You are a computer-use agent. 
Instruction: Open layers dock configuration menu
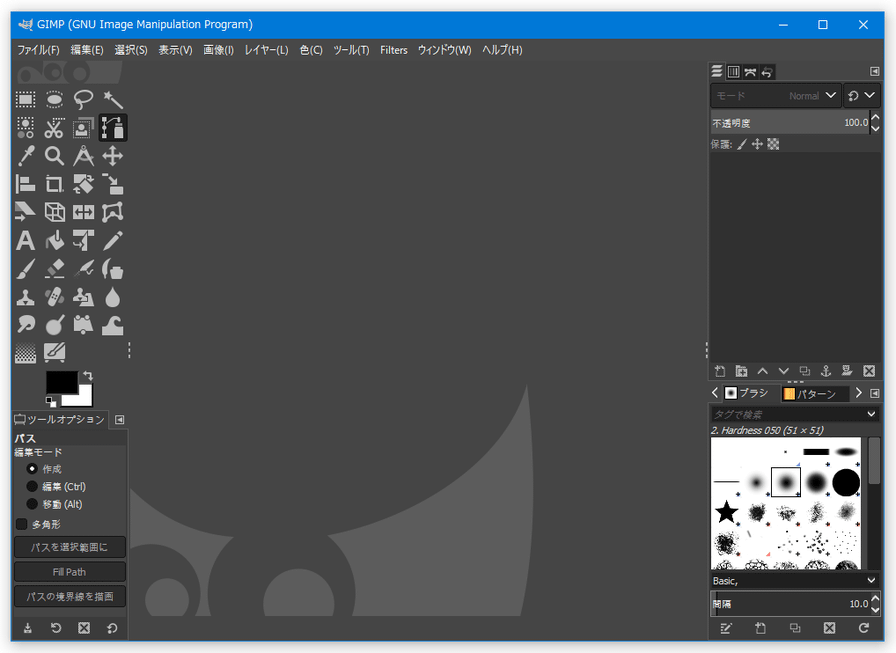(874, 71)
